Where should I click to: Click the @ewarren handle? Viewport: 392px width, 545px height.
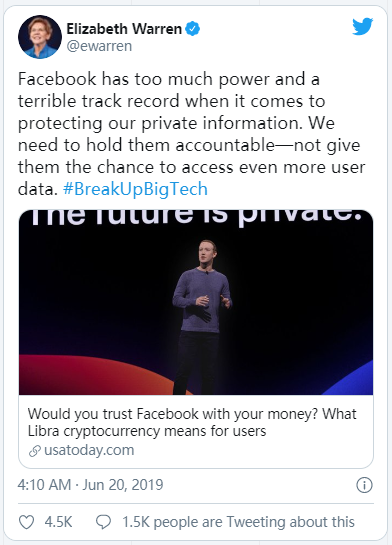pyautogui.click(x=99, y=46)
